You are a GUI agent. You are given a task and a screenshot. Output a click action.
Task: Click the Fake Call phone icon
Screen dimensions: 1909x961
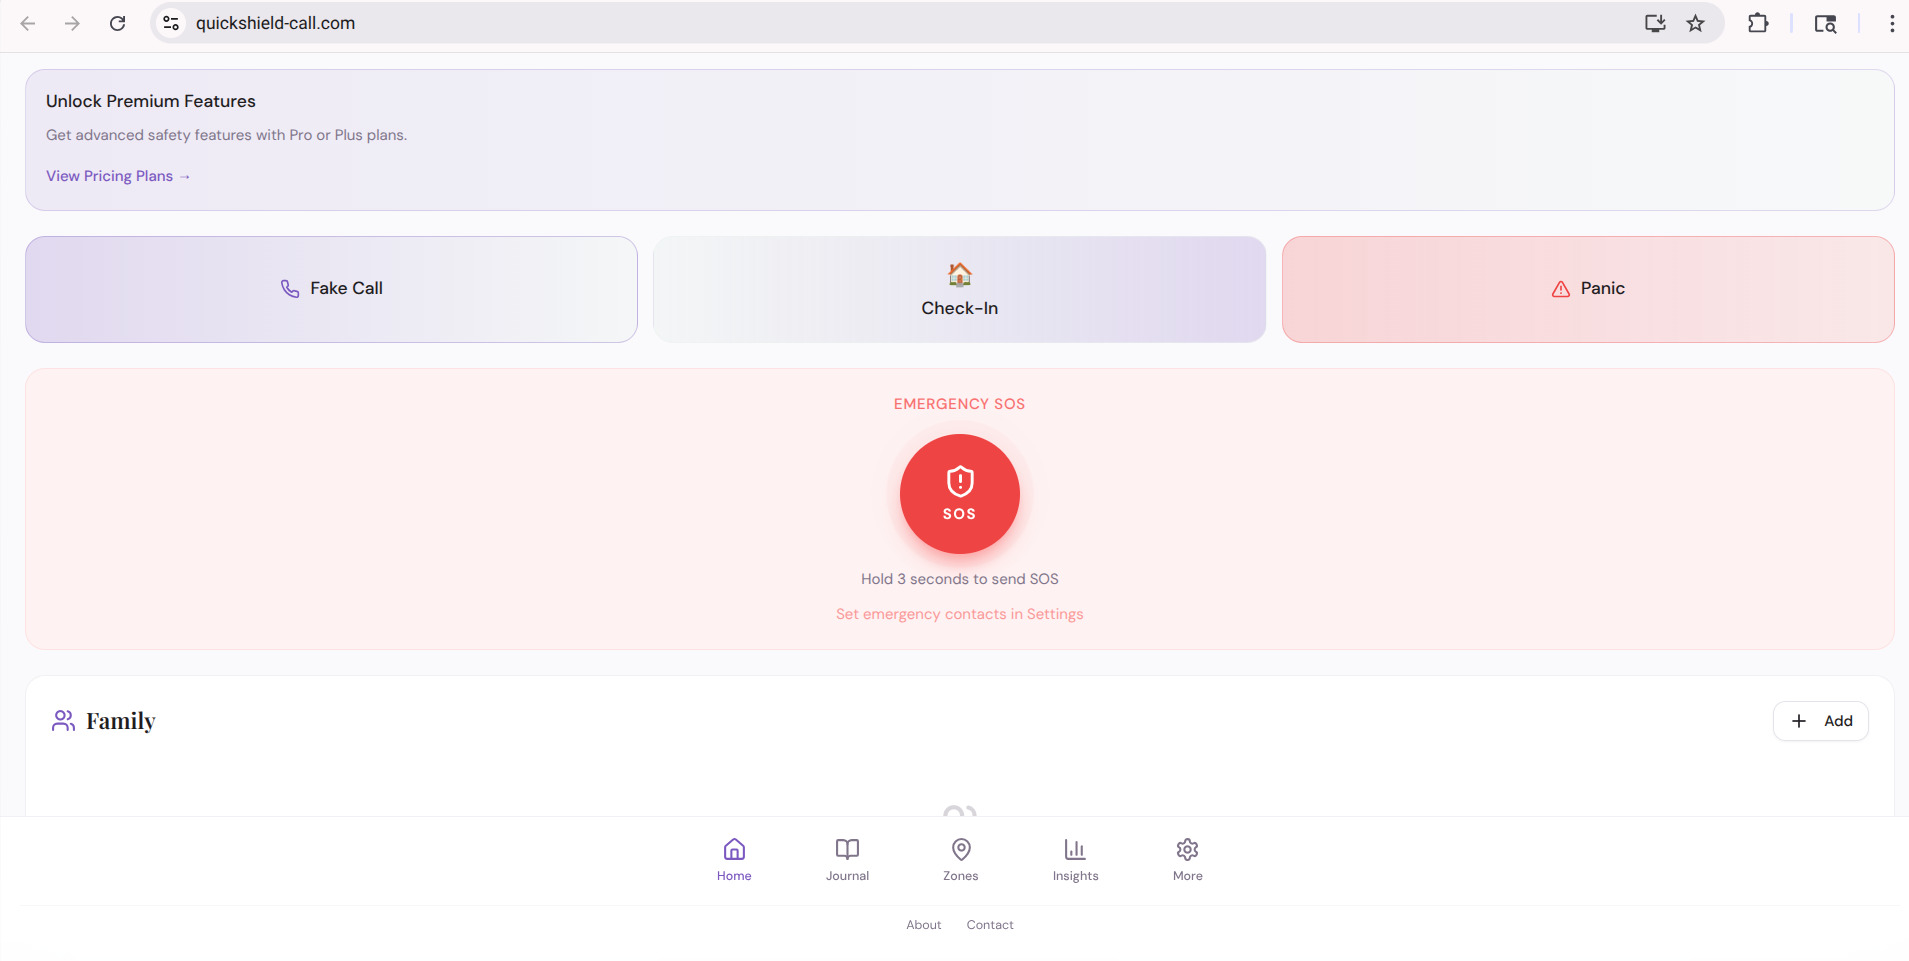click(290, 288)
